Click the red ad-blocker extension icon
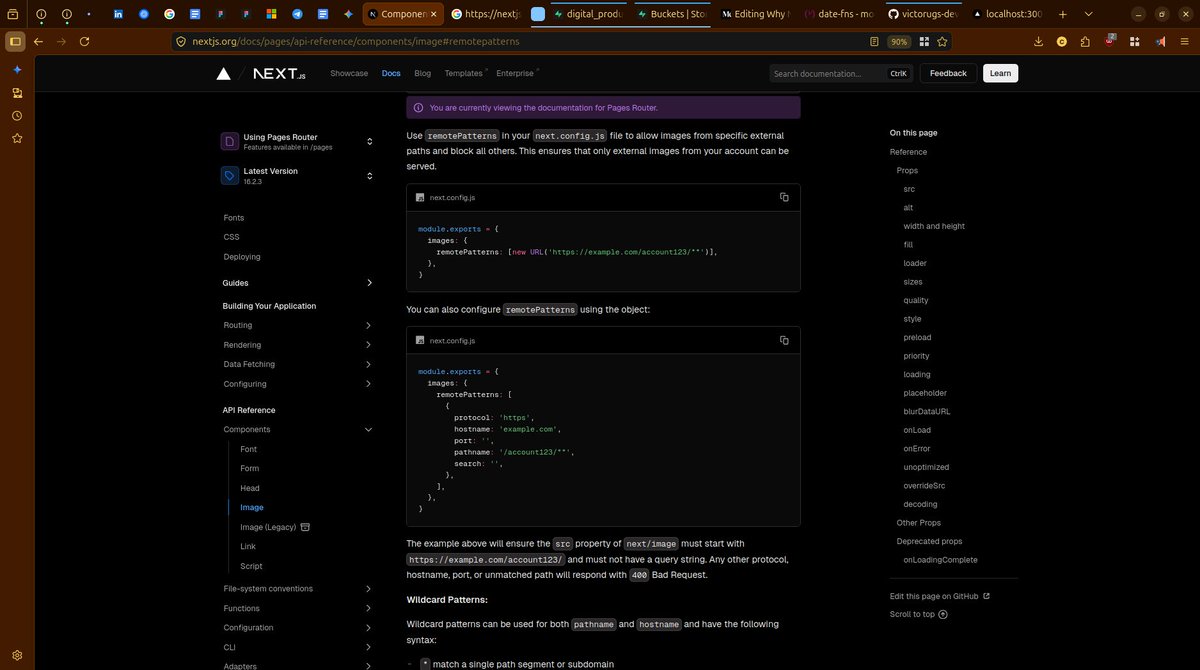The image size is (1200, 670). [x=1110, y=42]
